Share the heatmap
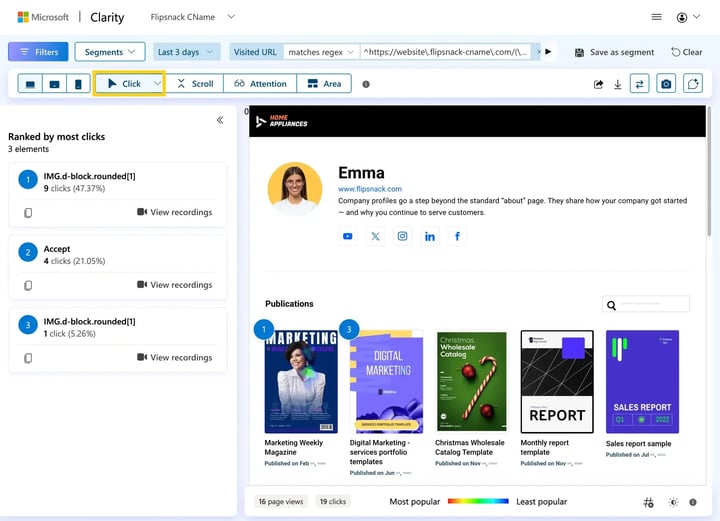 pyautogui.click(x=598, y=84)
